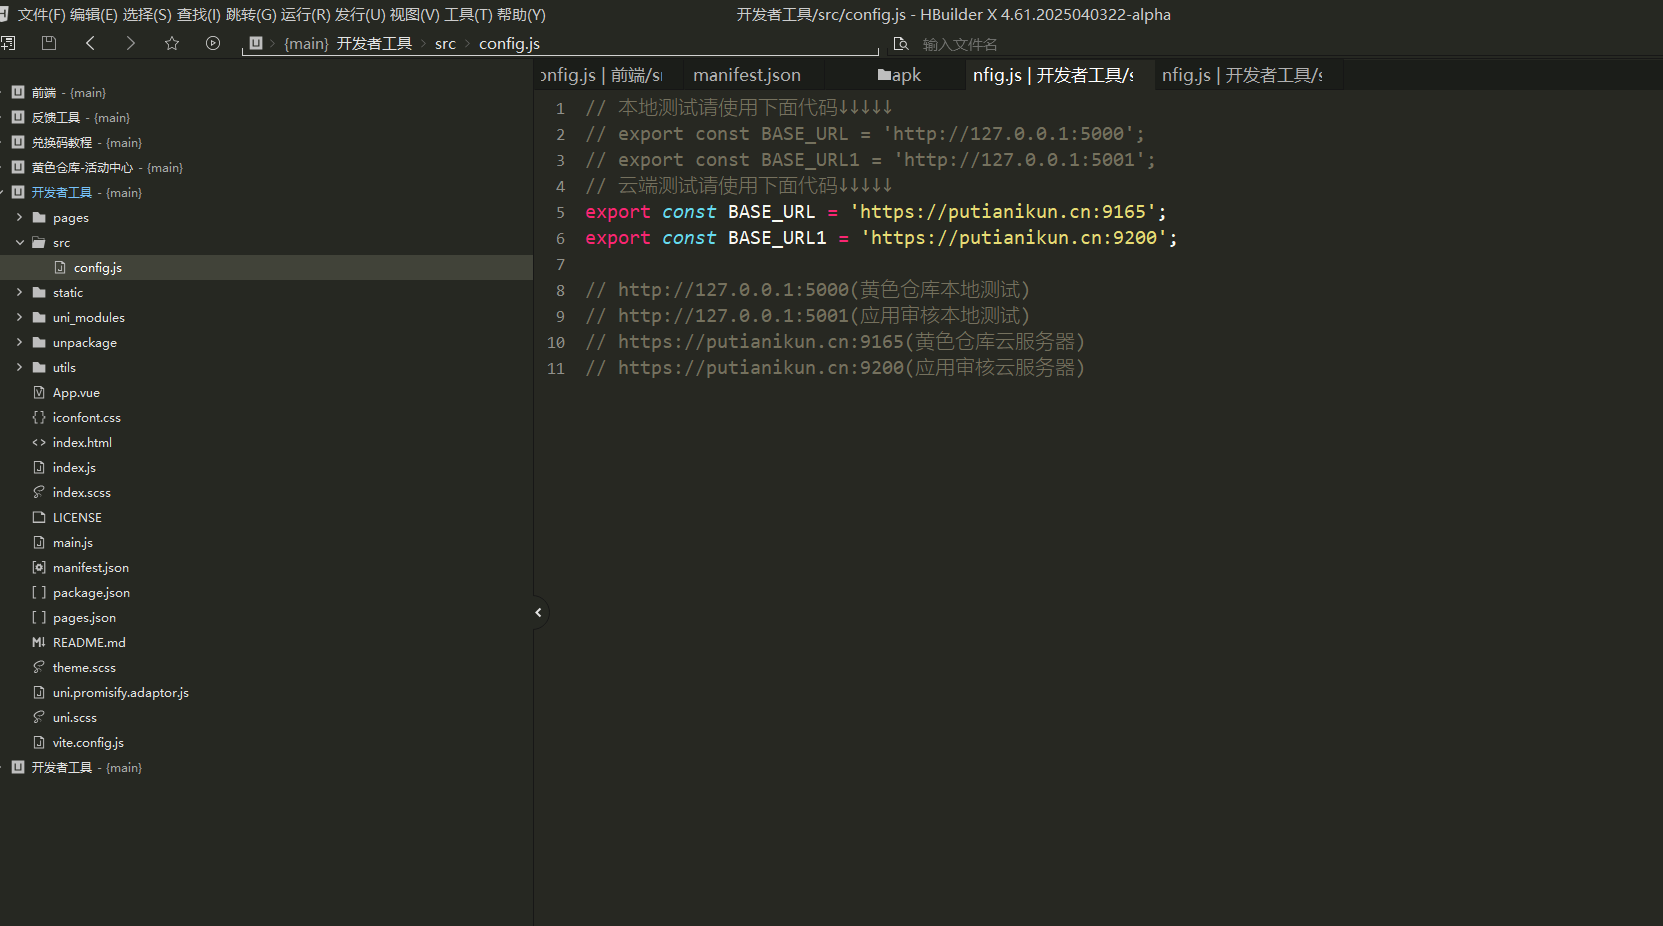
Task: Collapse the src folder
Action: [x=19, y=242]
